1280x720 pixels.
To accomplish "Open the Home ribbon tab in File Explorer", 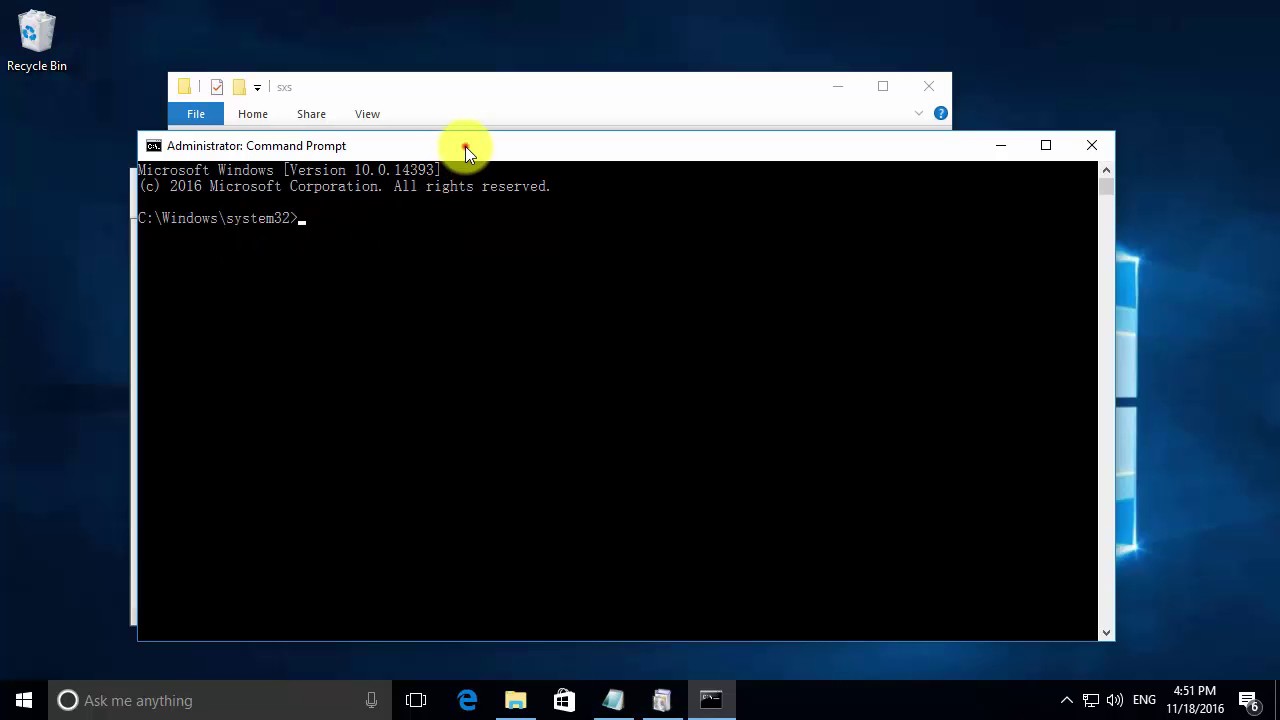I will (253, 114).
